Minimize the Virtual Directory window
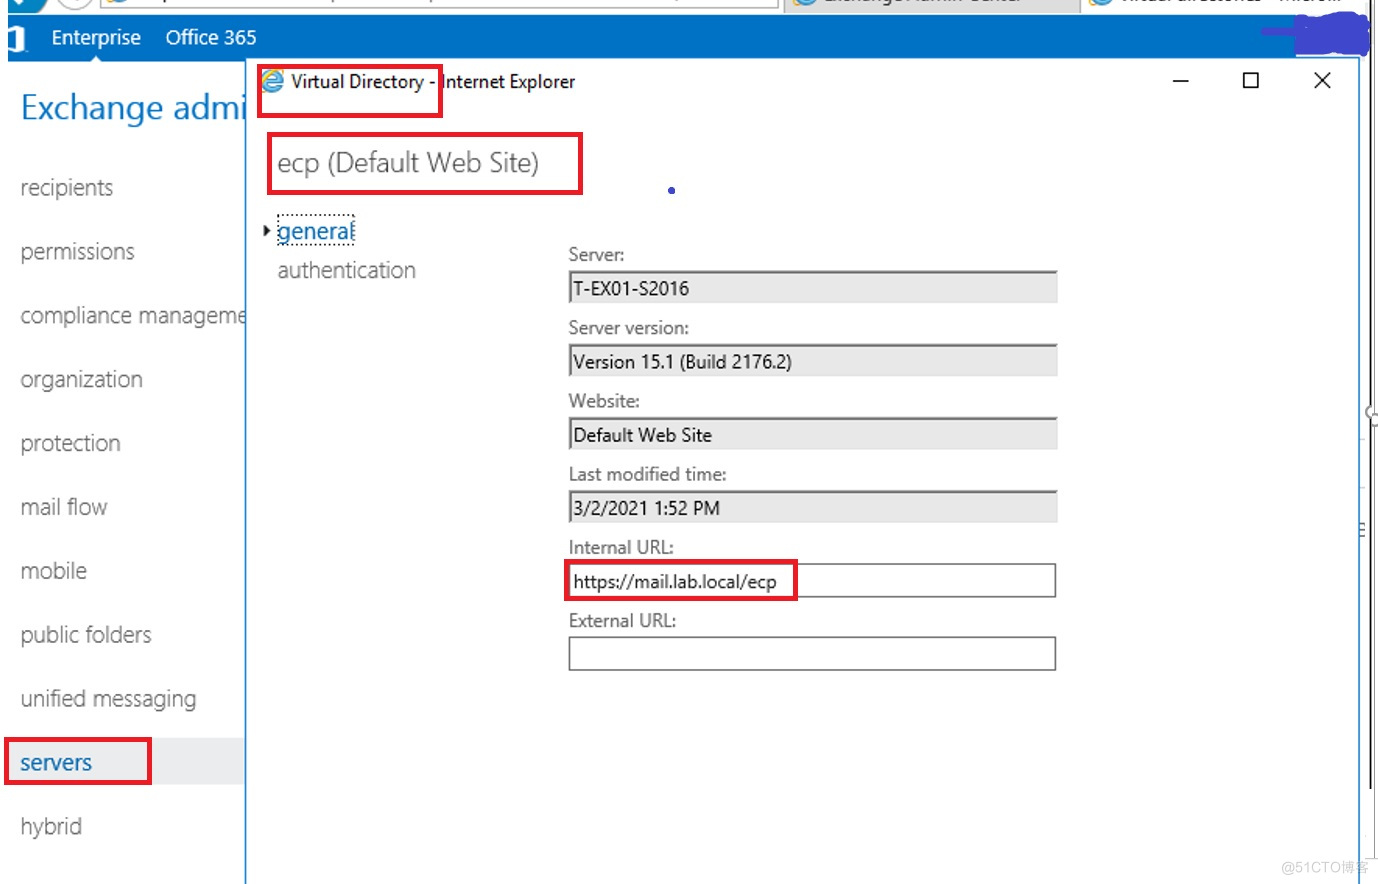Image resolution: width=1378 pixels, height=884 pixels. pyautogui.click(x=1181, y=81)
